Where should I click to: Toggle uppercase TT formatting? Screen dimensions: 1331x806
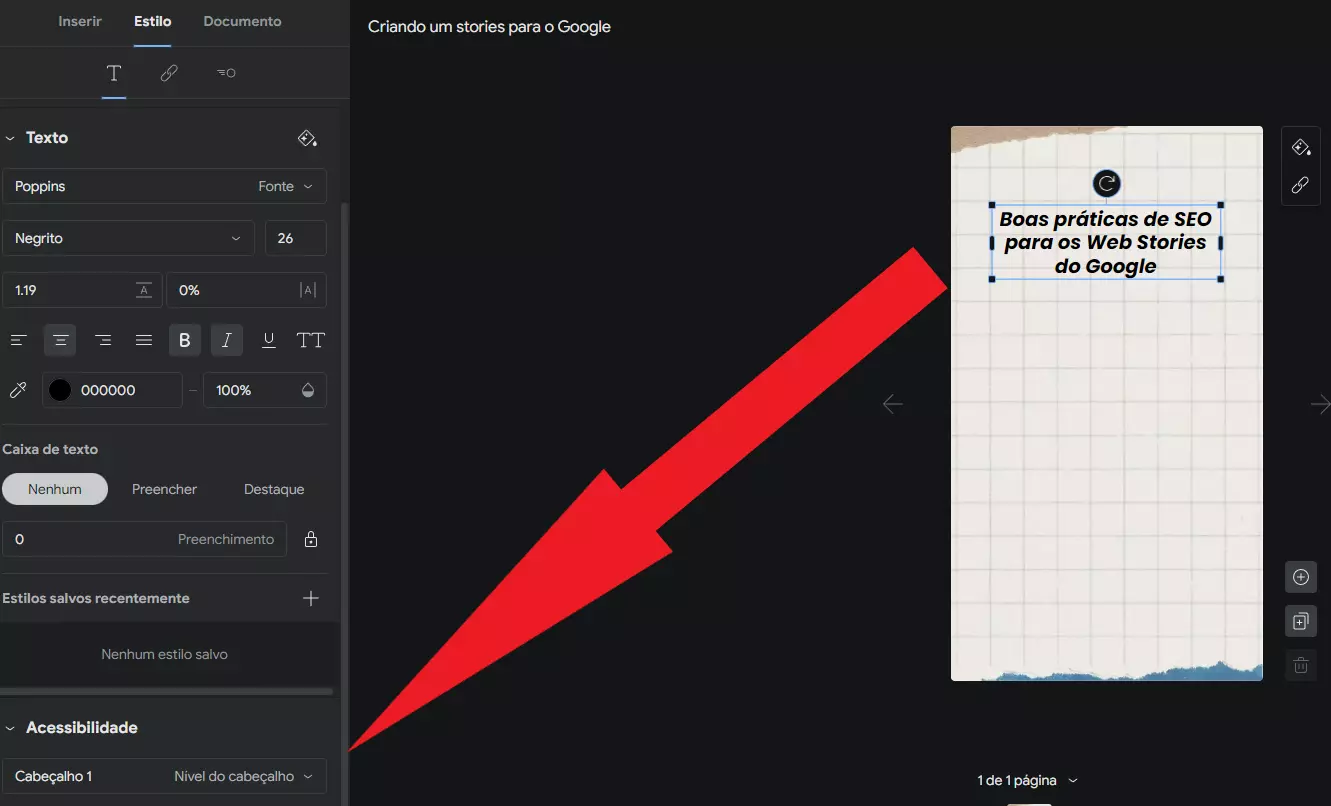pos(310,340)
